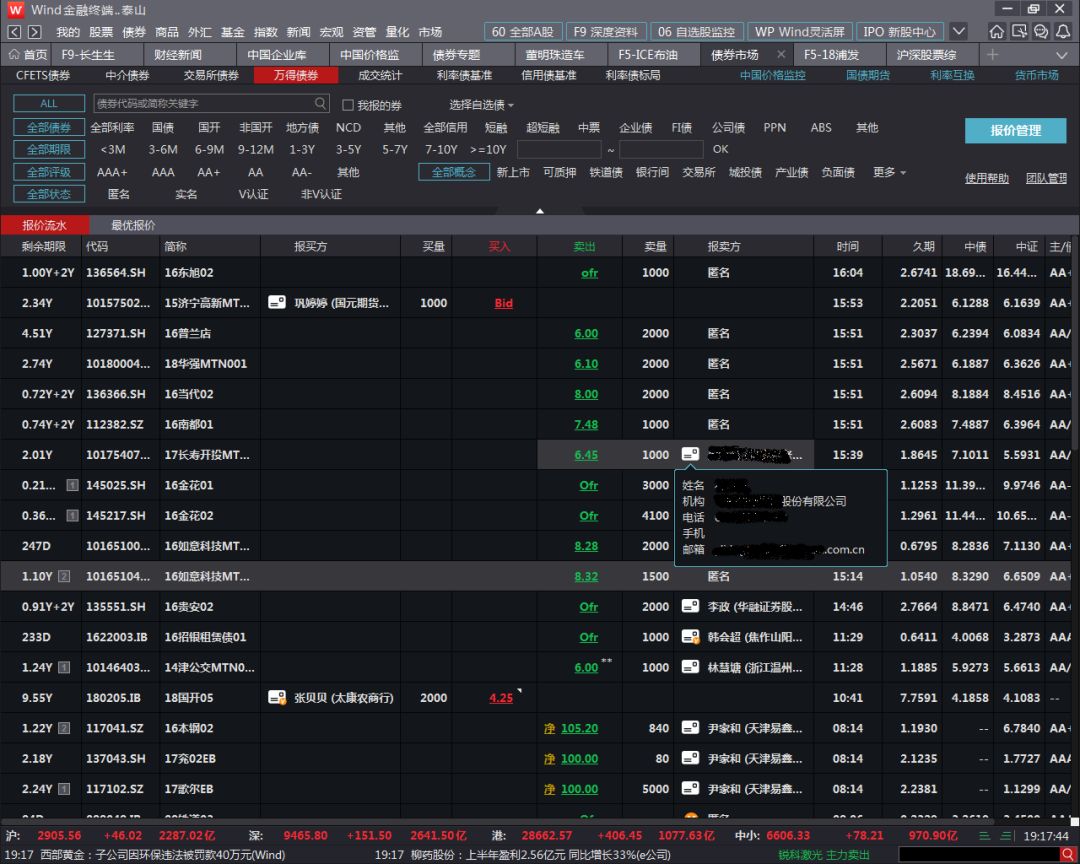Collapse the filter panel with up triangle

point(540,211)
